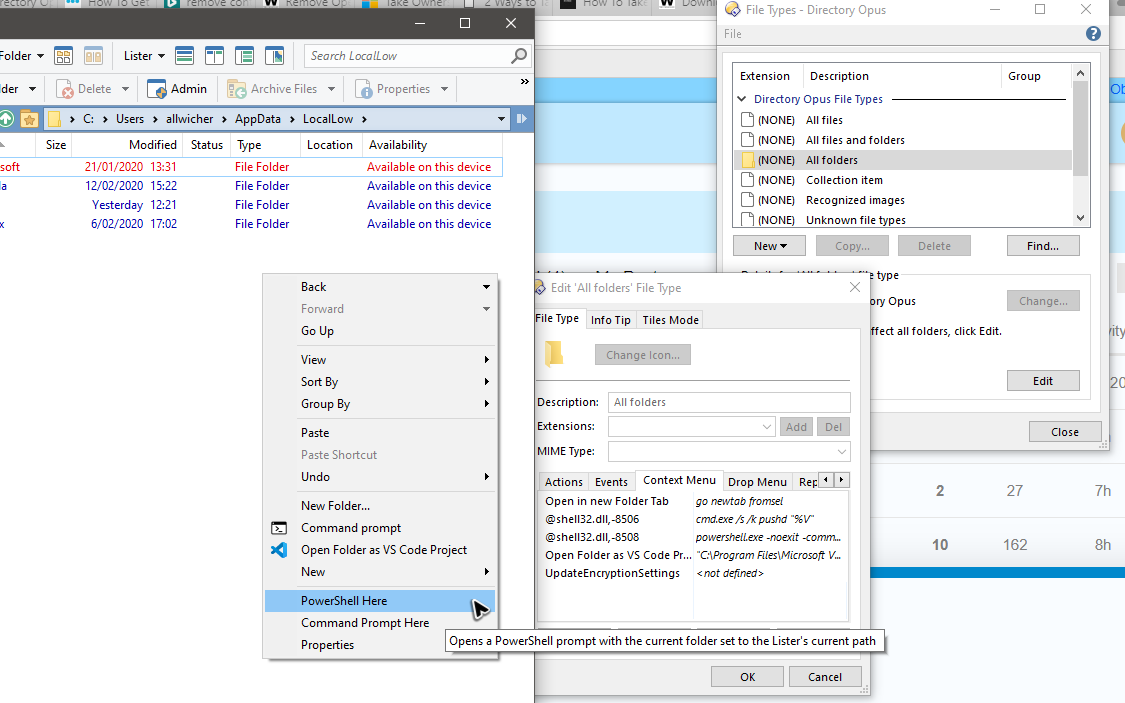Open the Group By submenu

click(x=380, y=405)
